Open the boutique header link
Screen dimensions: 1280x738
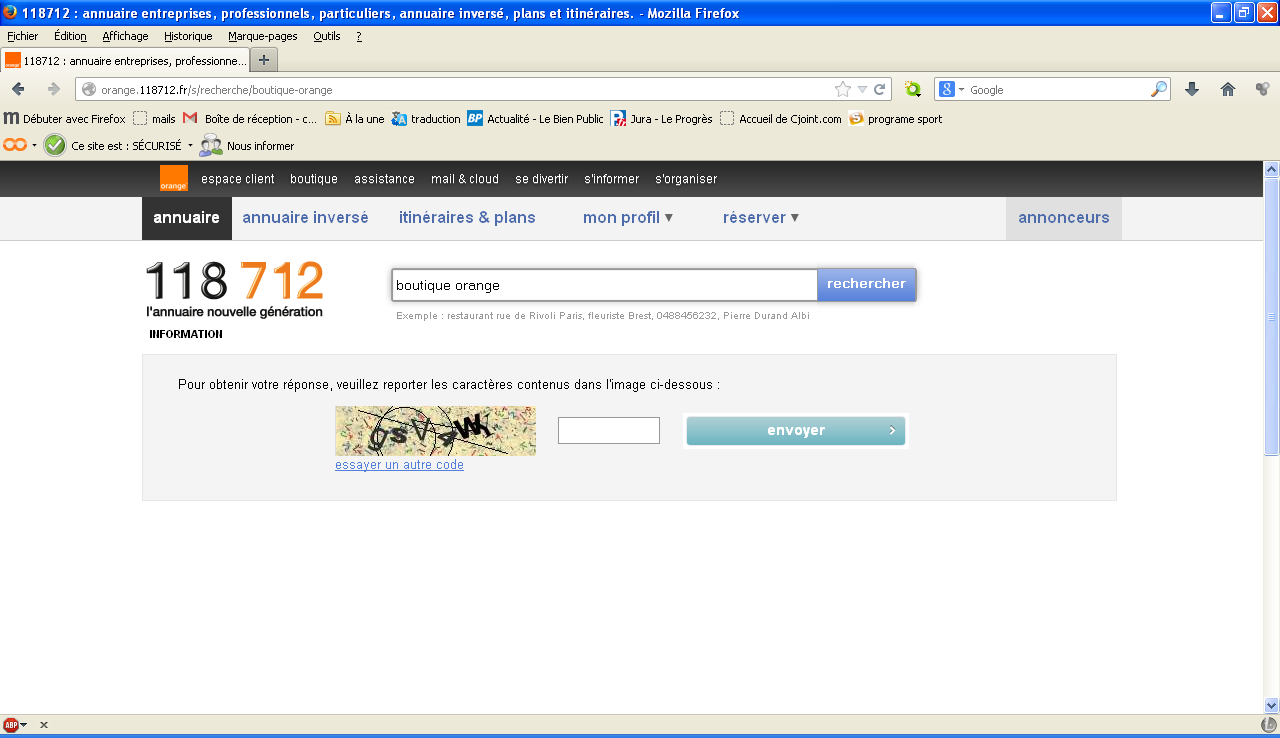(314, 179)
